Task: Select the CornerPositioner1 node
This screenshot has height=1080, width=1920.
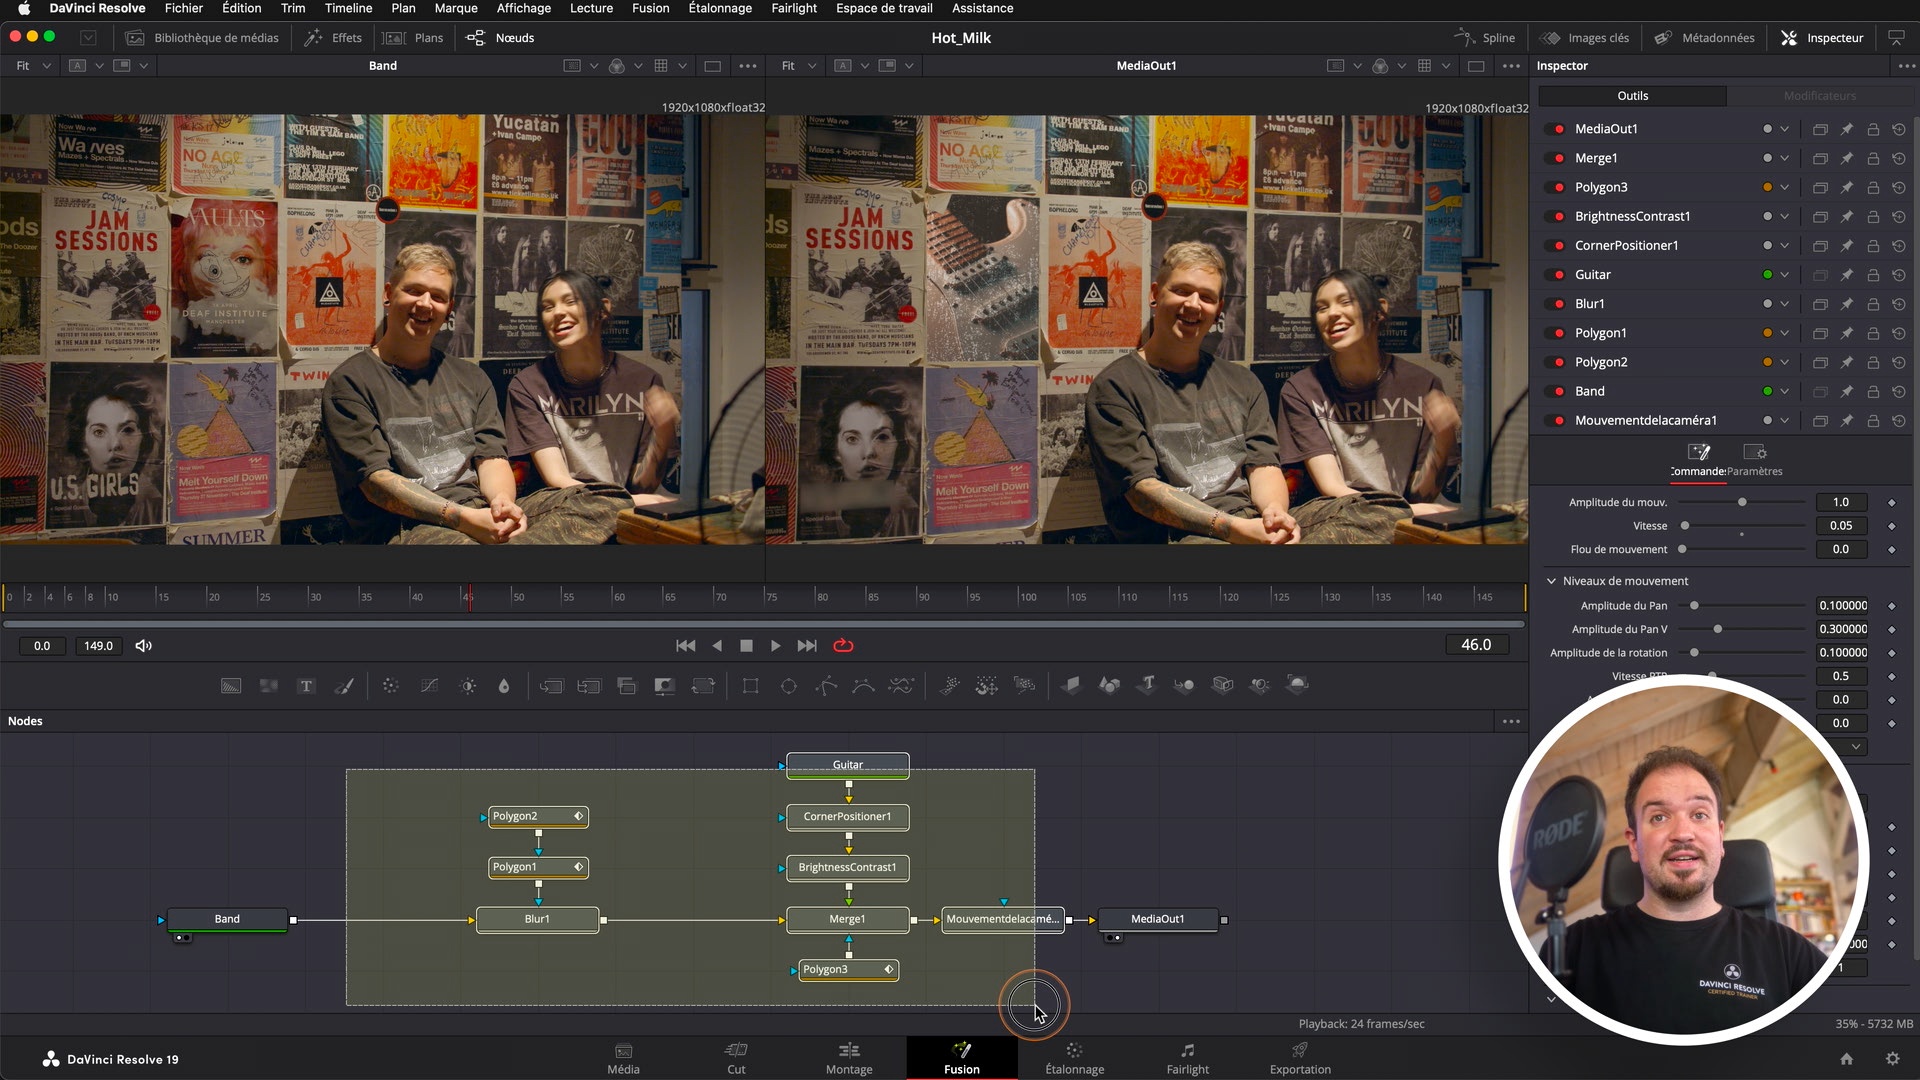Action: [x=847, y=817]
